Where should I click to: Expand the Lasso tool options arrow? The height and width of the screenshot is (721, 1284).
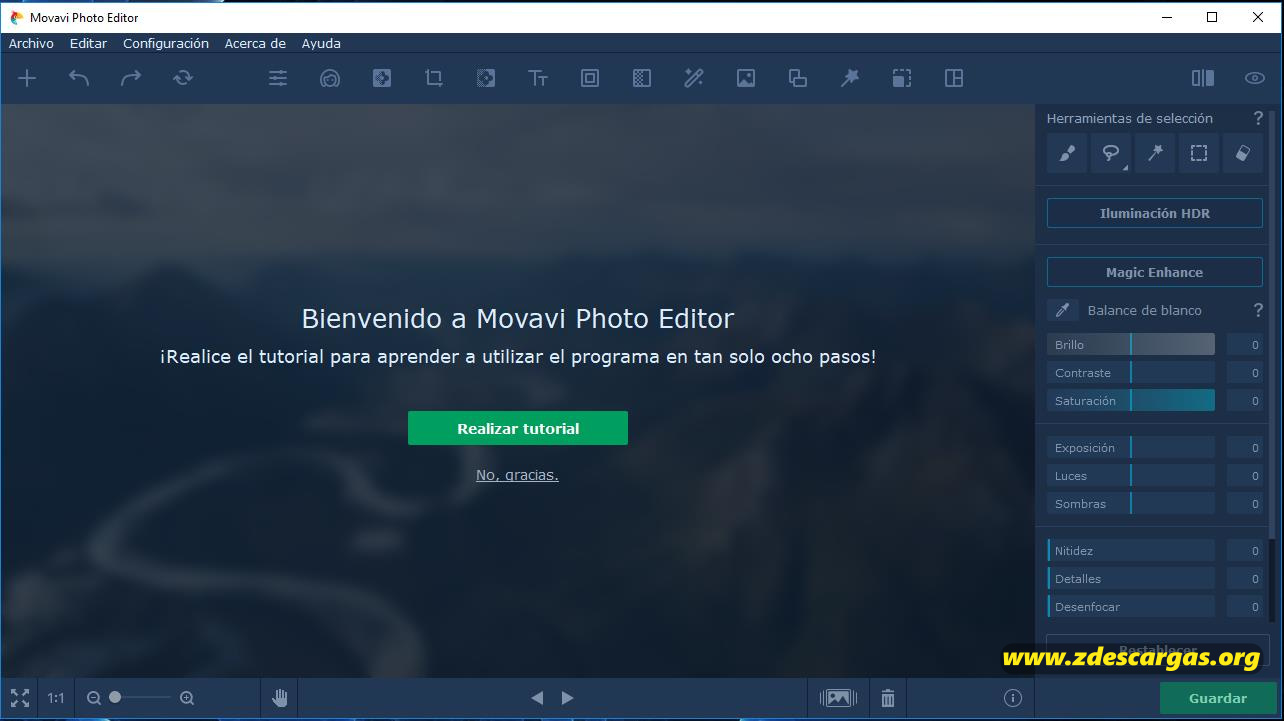click(1125, 168)
